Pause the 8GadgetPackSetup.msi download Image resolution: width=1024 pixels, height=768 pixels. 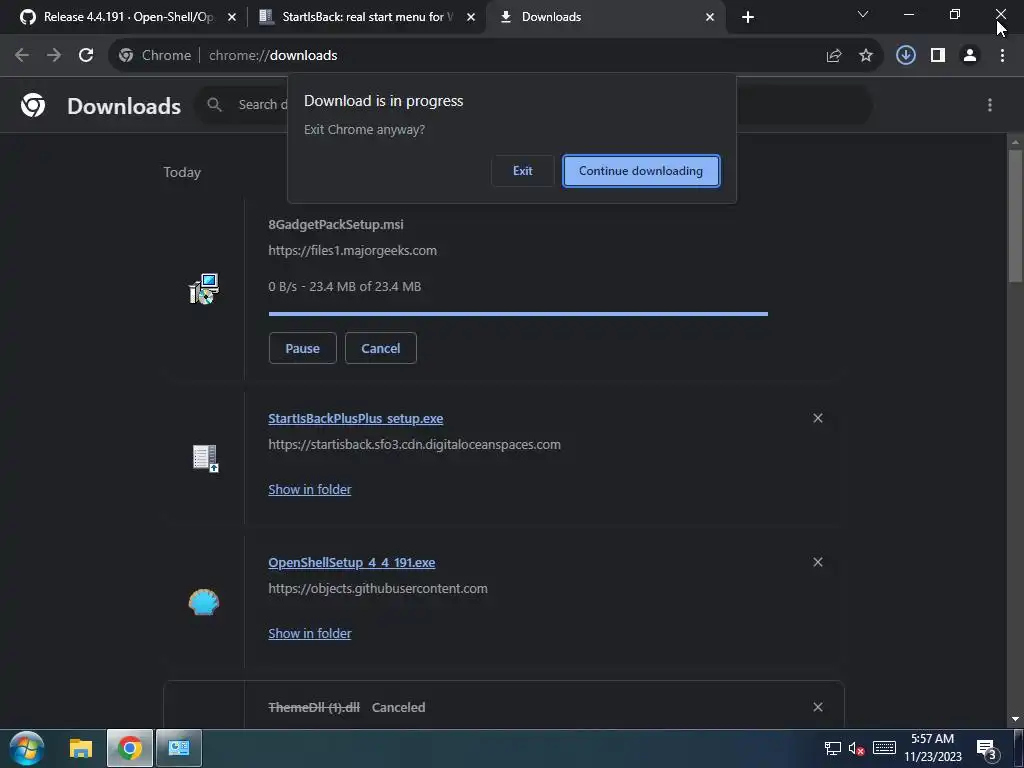[302, 348]
